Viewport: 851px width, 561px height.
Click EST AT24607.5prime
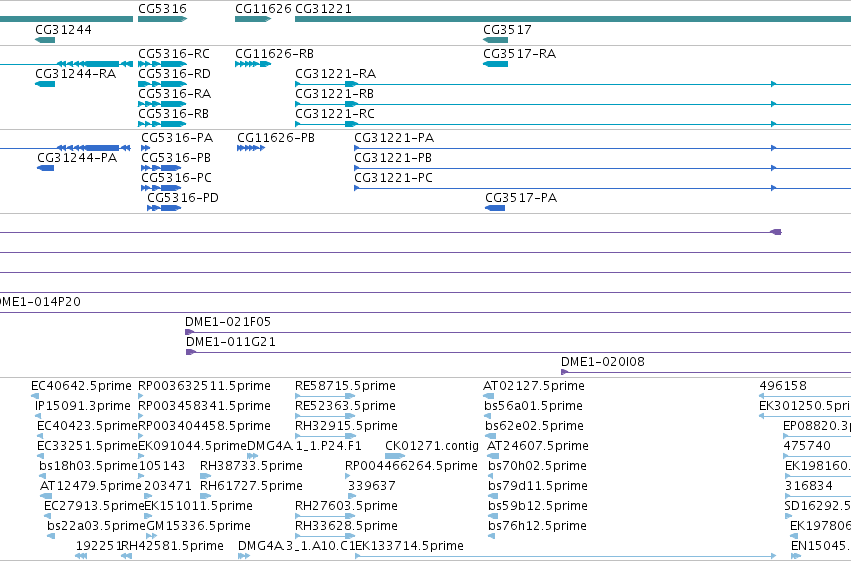click(x=538, y=446)
